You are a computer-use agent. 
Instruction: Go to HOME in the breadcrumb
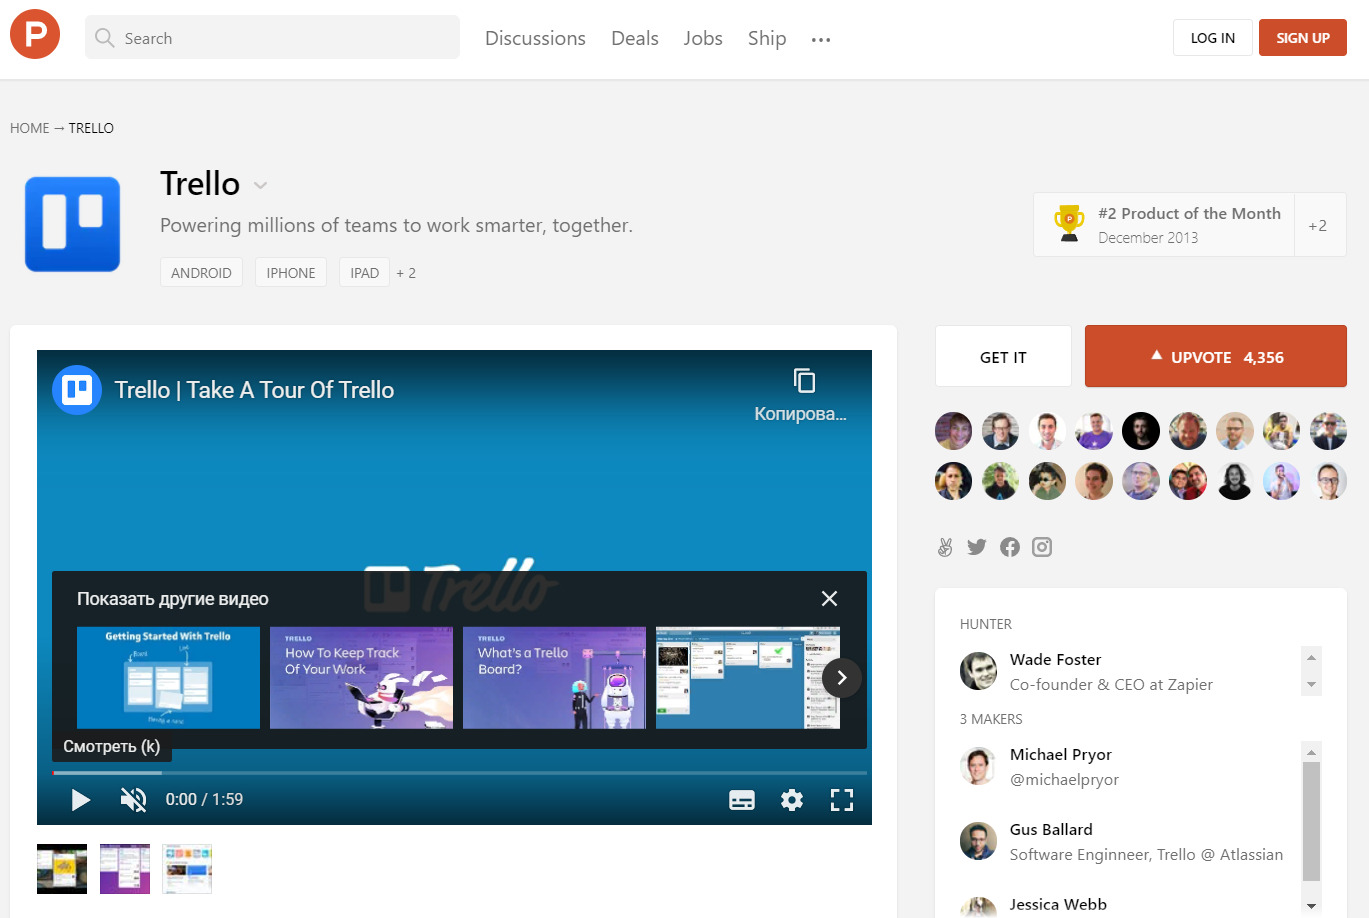click(x=30, y=128)
